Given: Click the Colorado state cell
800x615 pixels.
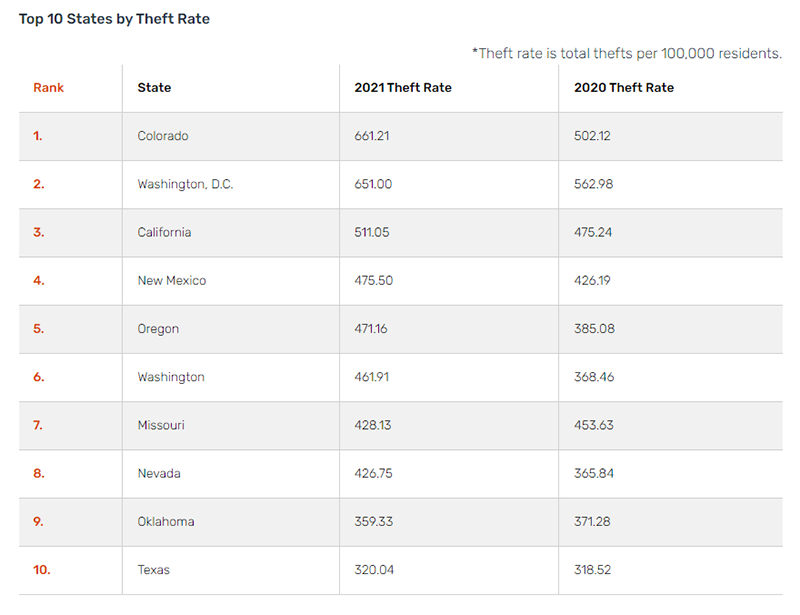Looking at the screenshot, I should click(163, 136).
